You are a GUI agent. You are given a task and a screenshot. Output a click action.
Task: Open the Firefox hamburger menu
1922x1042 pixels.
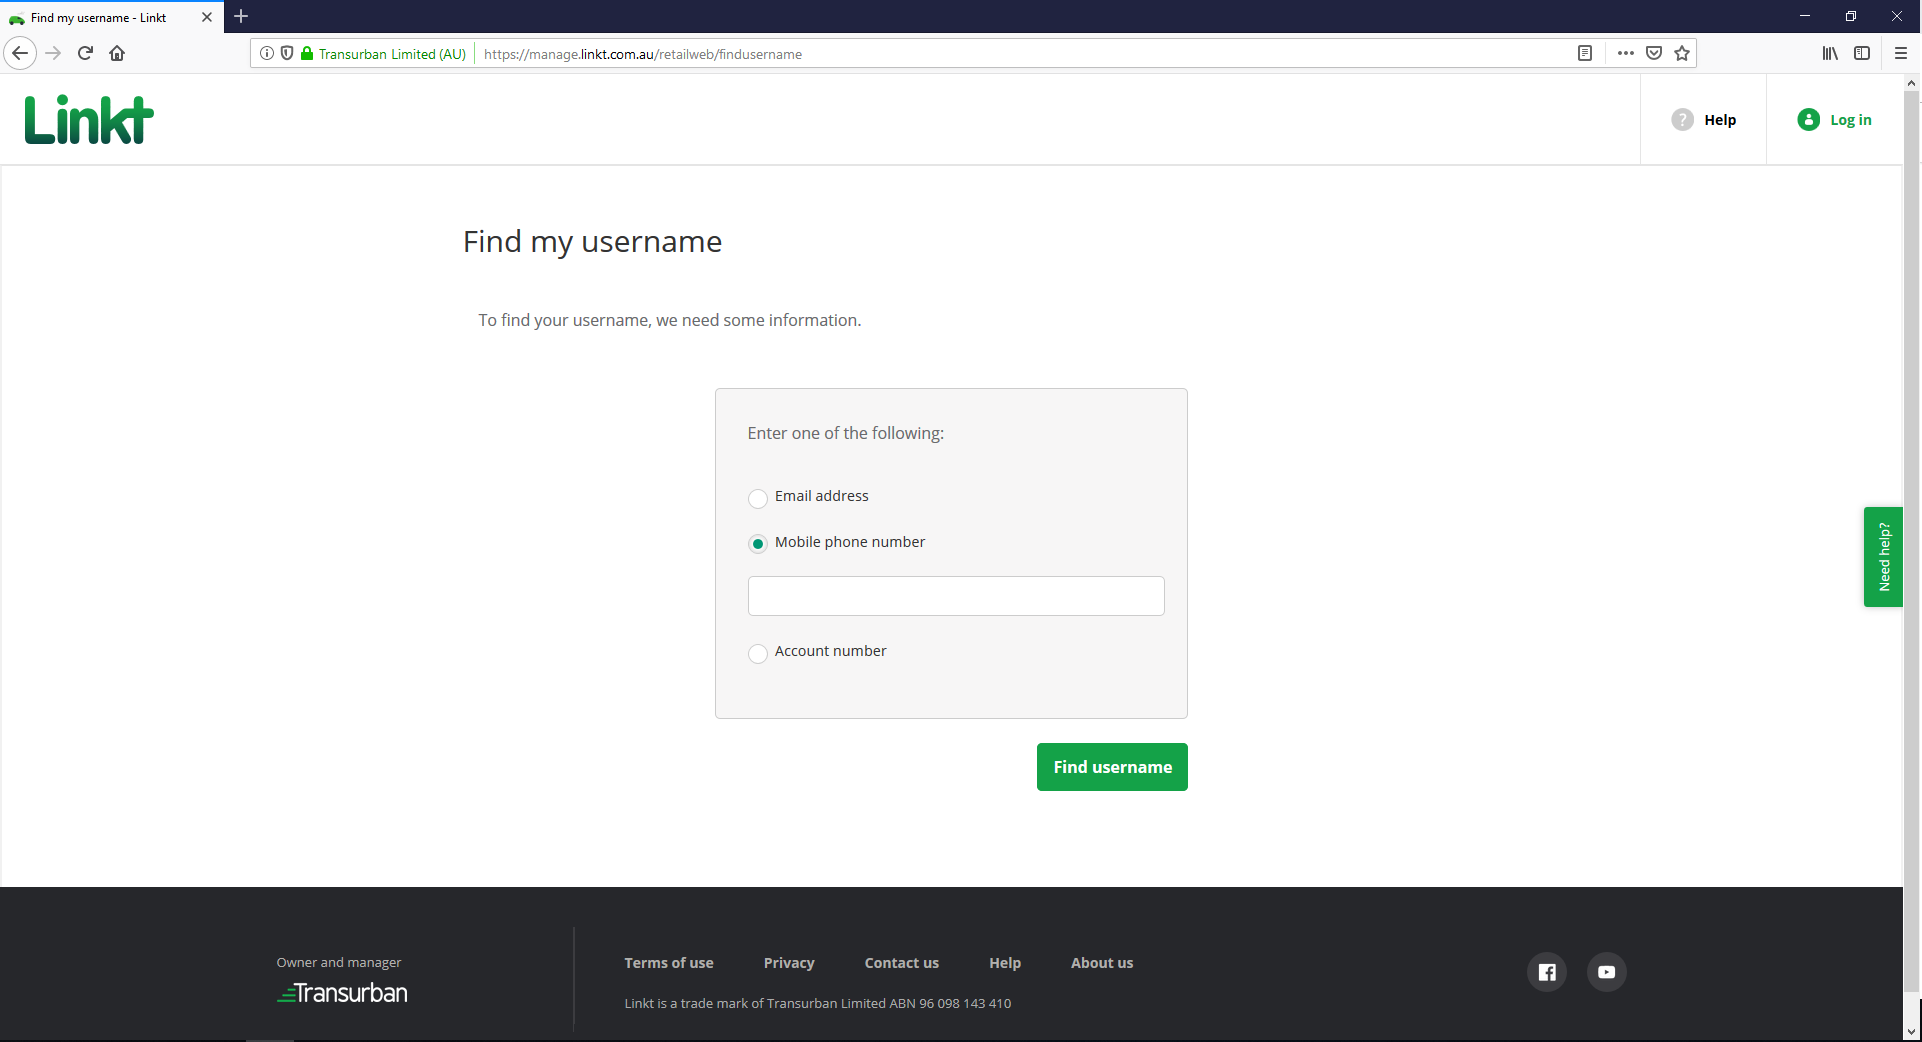(x=1902, y=53)
